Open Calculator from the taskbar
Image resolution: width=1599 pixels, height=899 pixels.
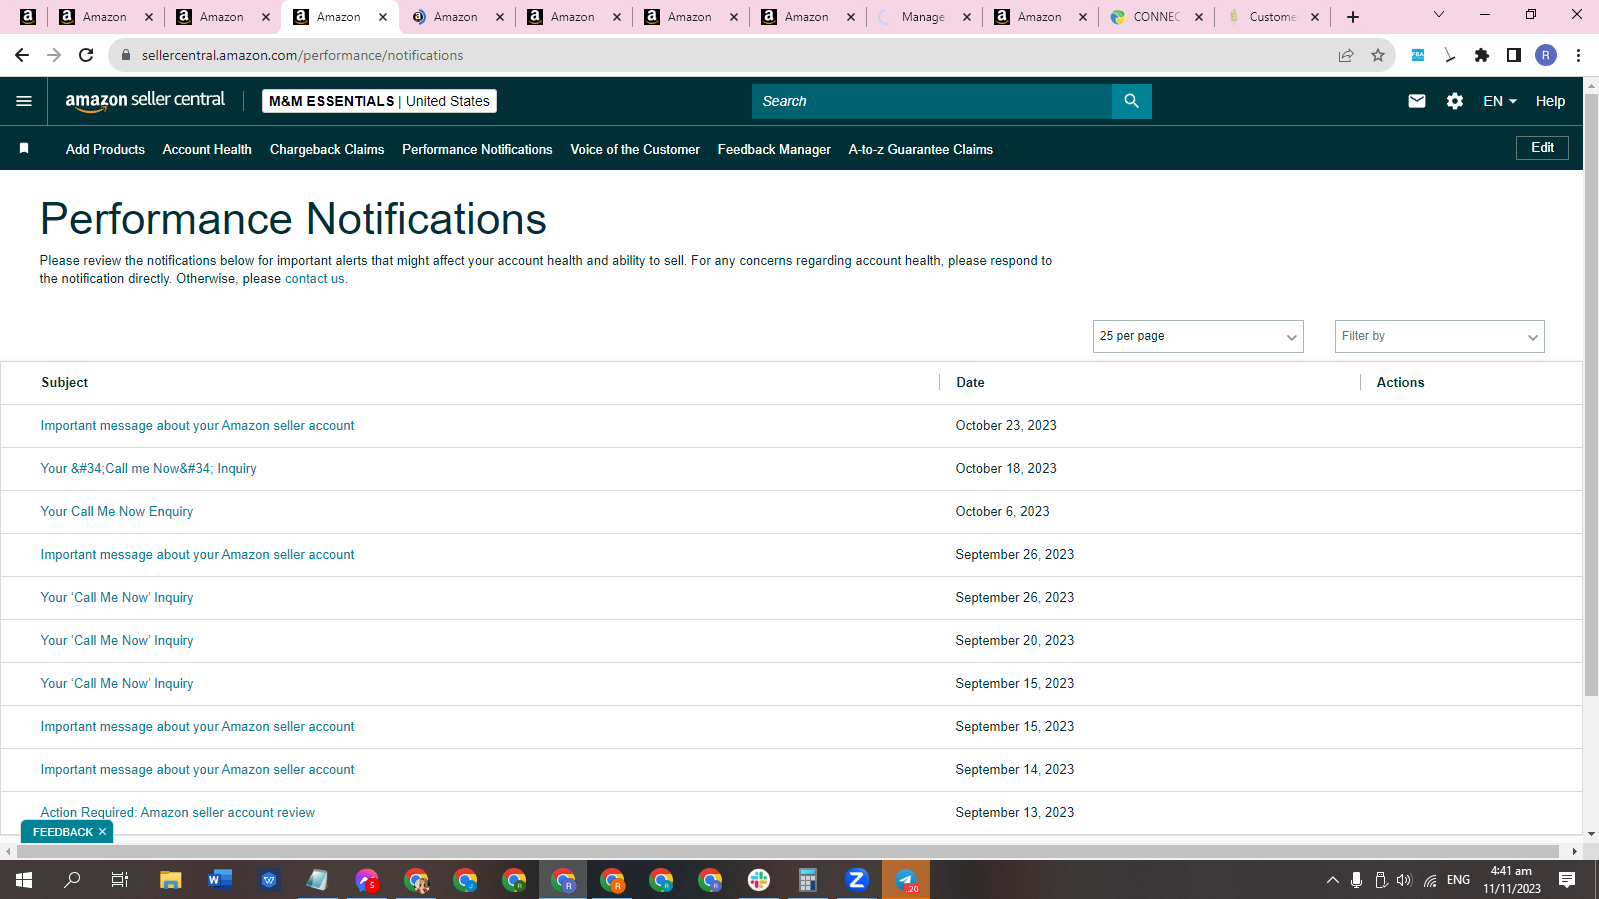[808, 880]
